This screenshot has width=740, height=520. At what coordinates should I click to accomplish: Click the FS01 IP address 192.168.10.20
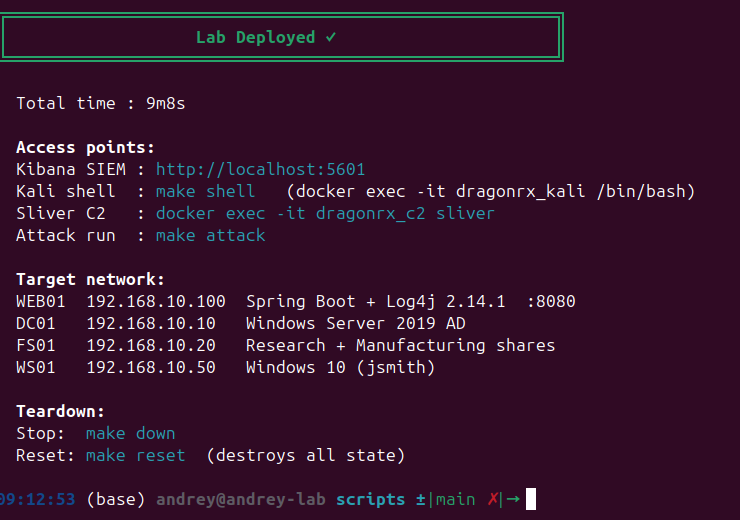click(x=151, y=345)
